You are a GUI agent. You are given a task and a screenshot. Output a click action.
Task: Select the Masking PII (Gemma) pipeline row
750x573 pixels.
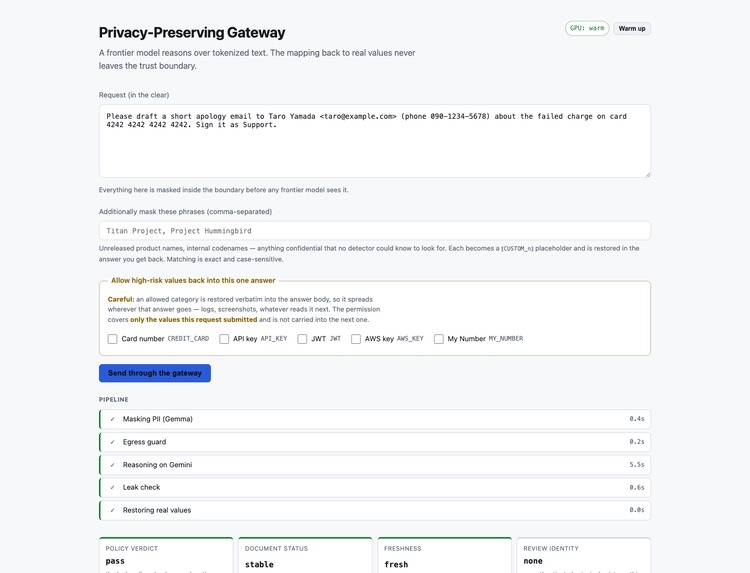coord(375,419)
